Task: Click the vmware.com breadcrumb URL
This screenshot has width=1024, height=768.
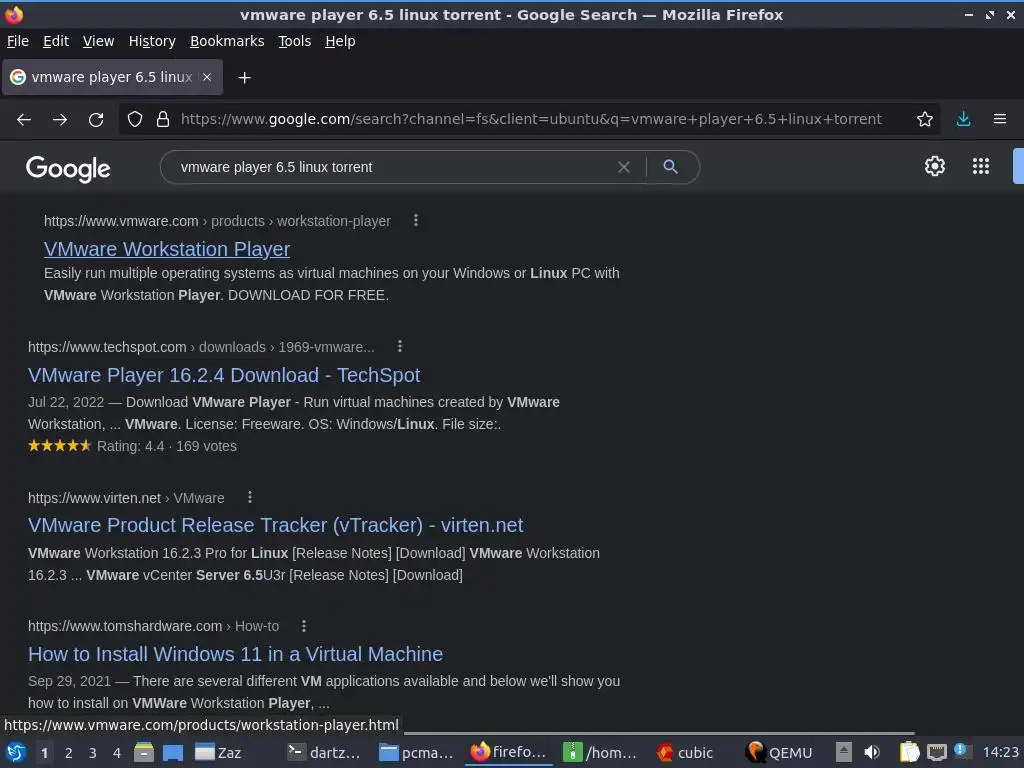Action: click(x=217, y=221)
